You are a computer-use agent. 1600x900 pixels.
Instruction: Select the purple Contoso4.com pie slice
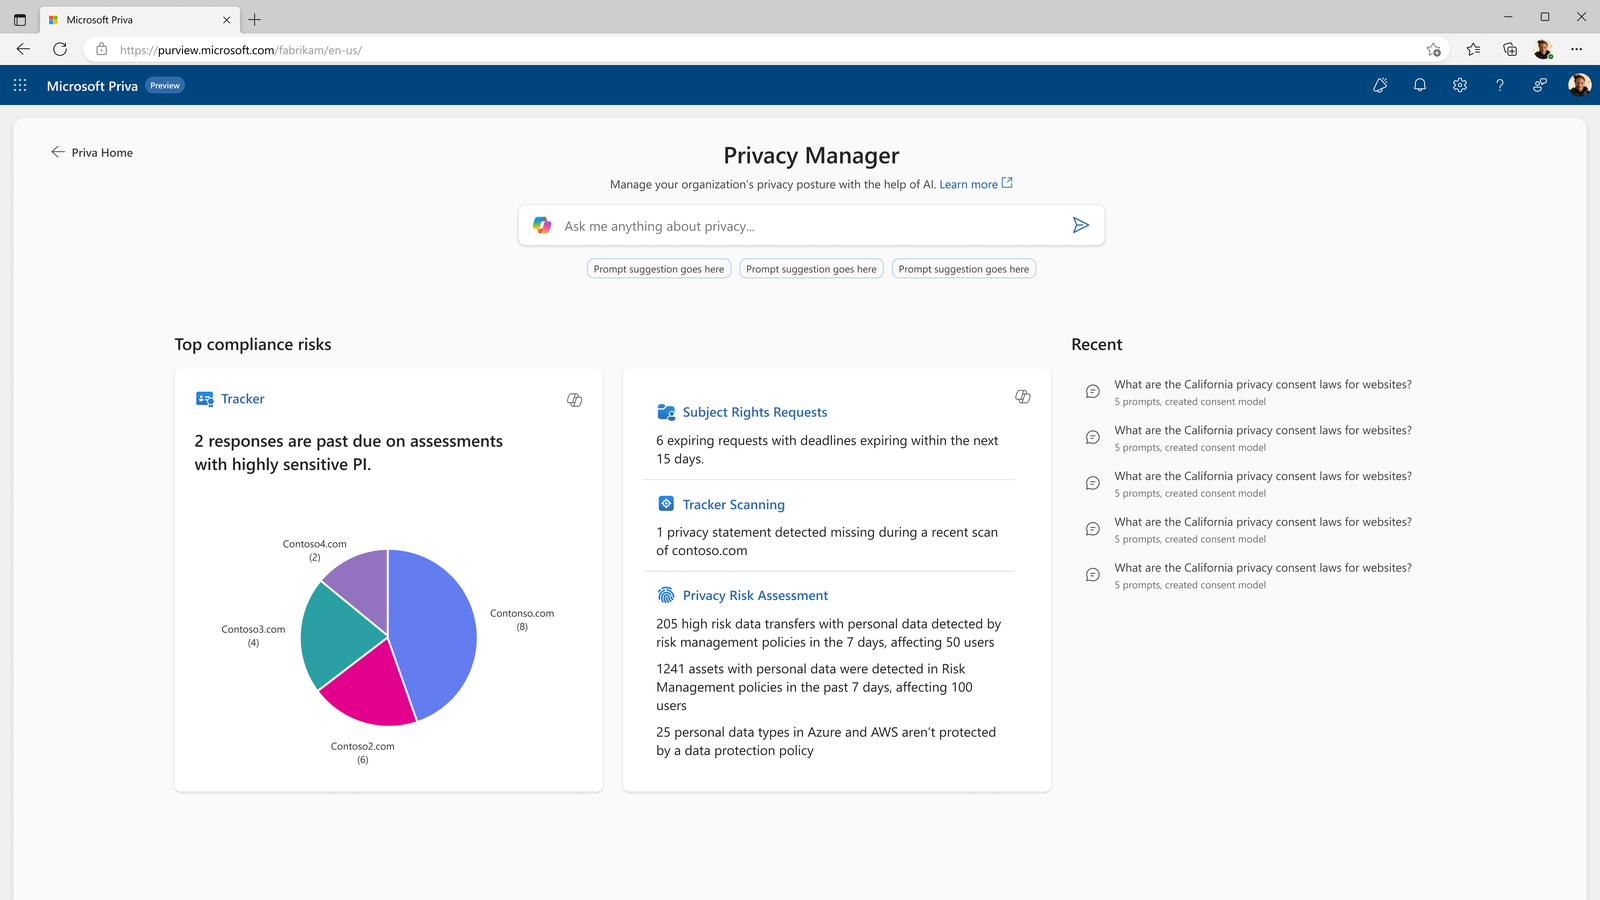[x=362, y=585]
